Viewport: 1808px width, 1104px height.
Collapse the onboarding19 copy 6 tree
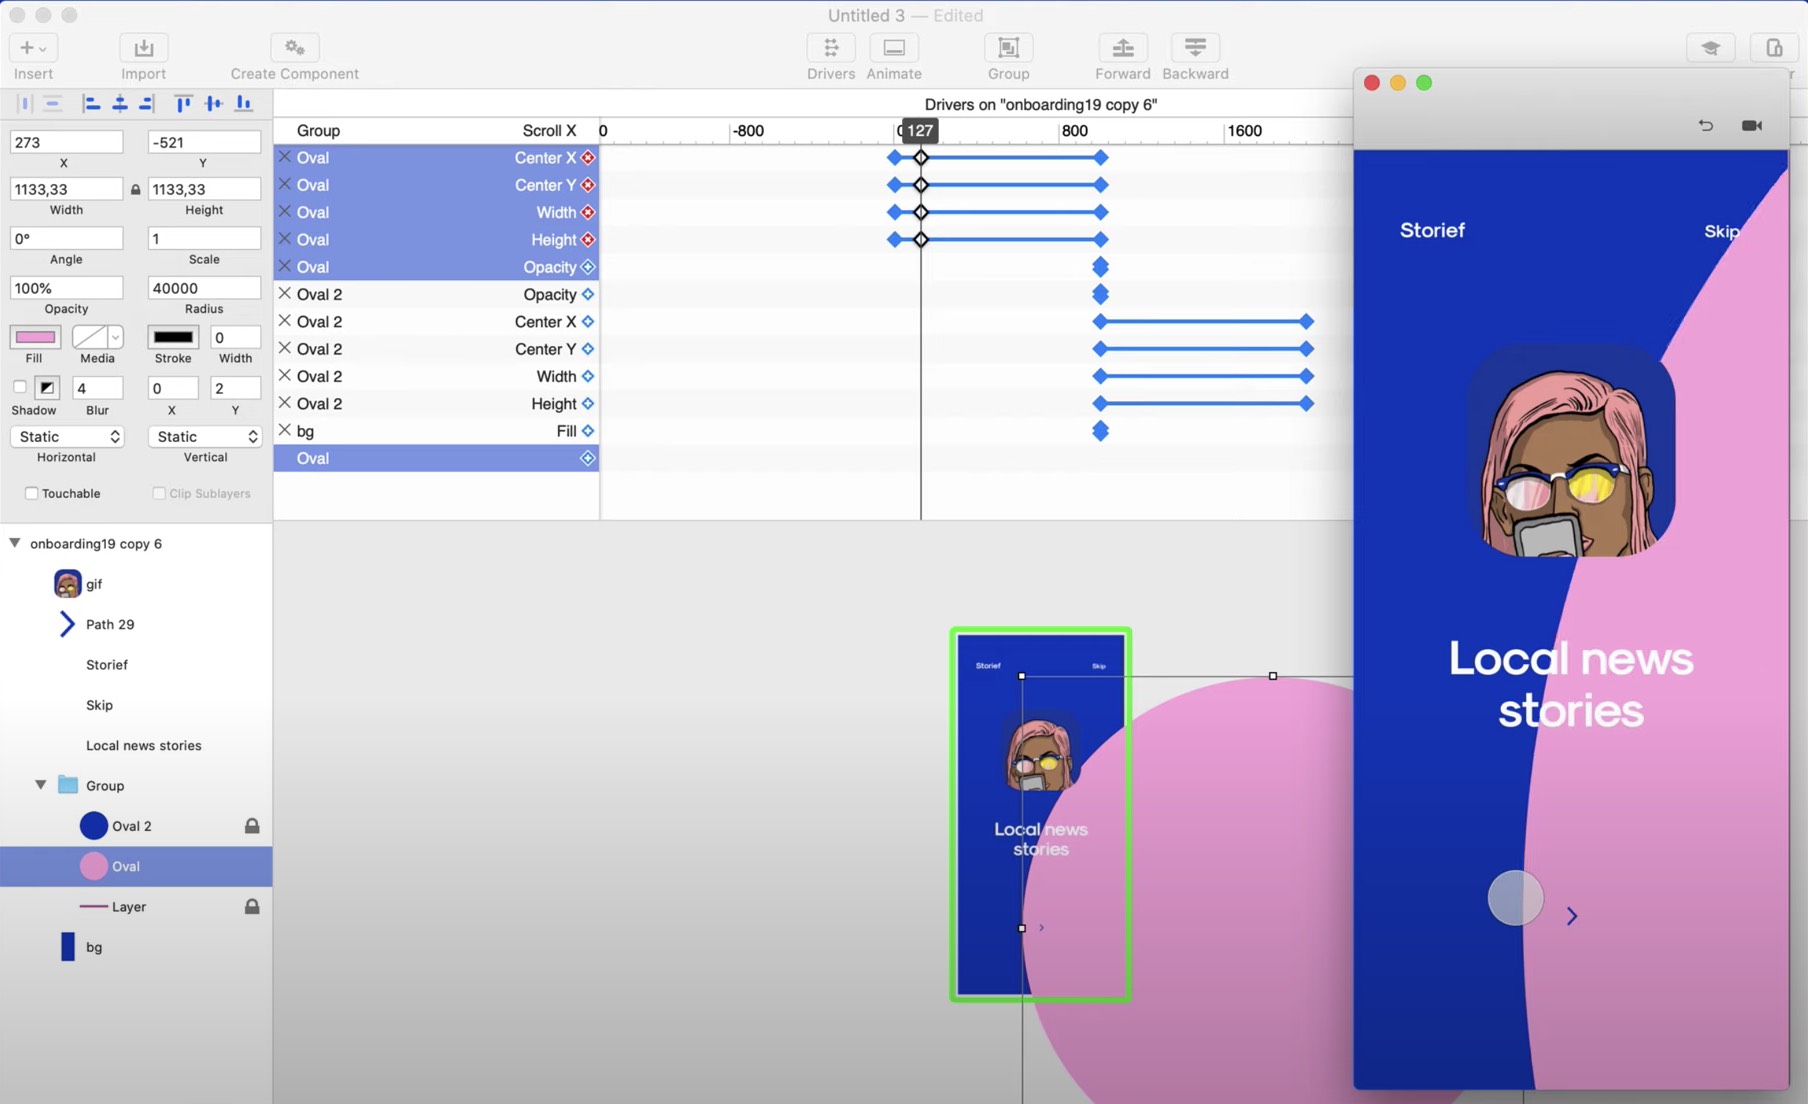tap(15, 543)
